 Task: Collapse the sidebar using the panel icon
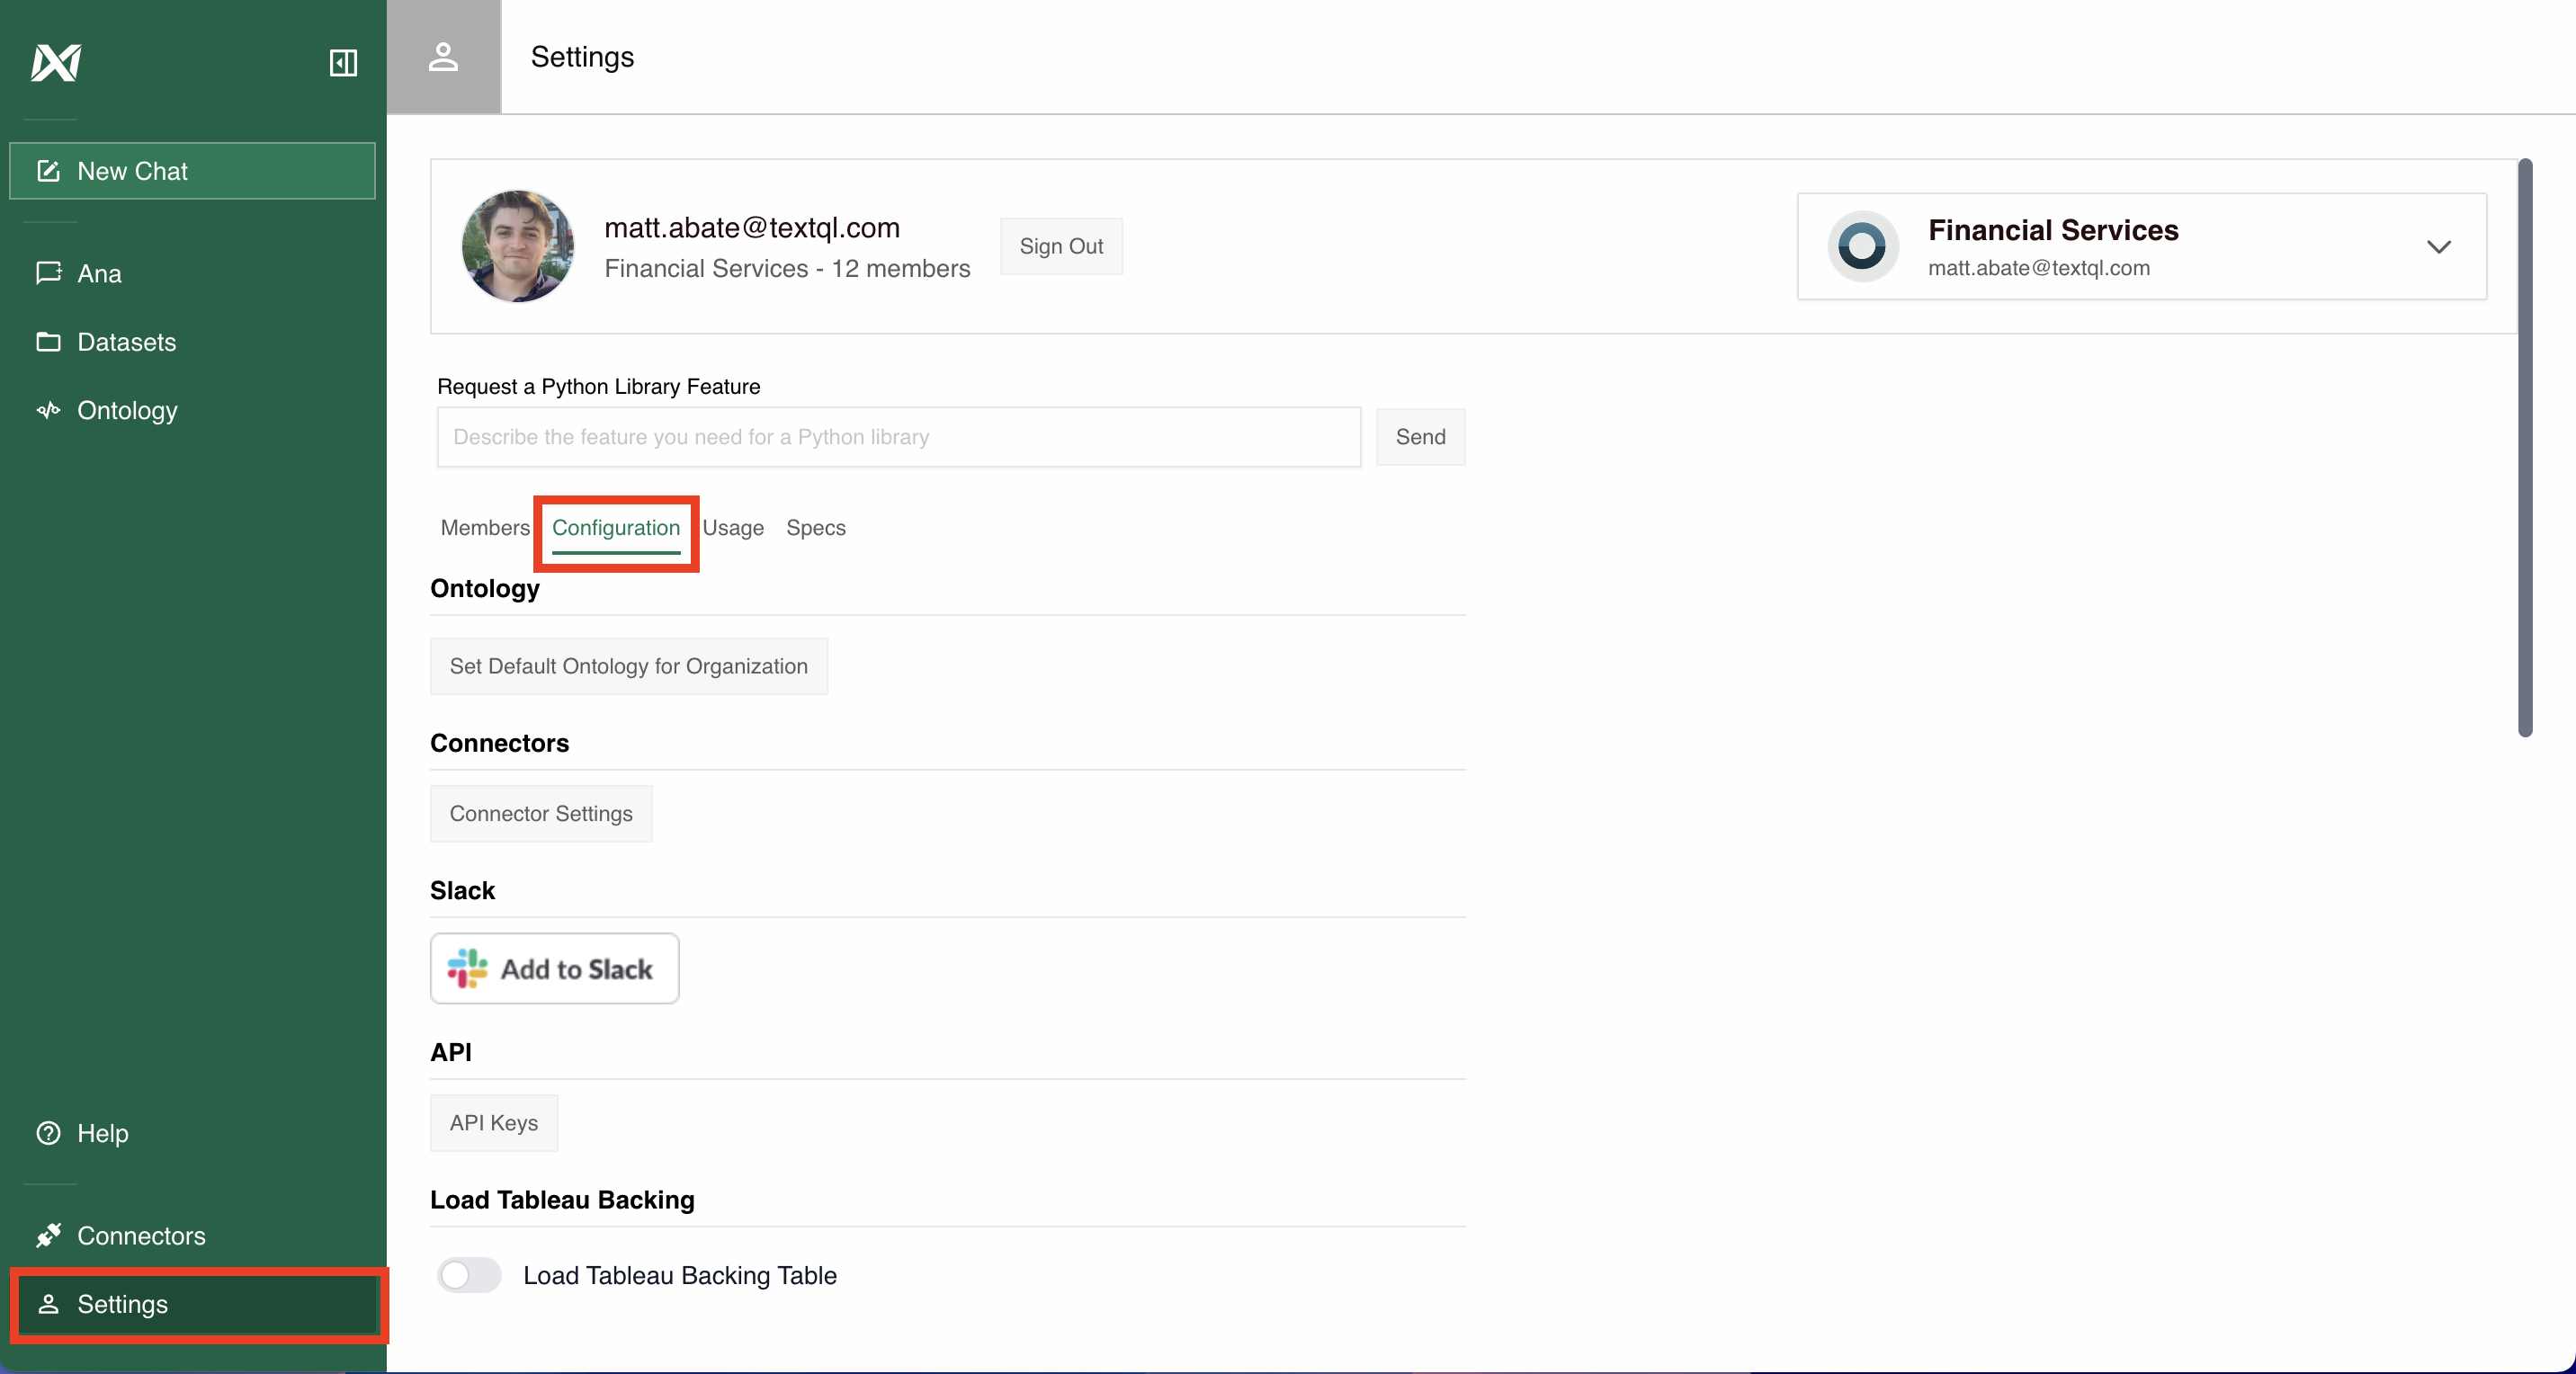coord(342,63)
